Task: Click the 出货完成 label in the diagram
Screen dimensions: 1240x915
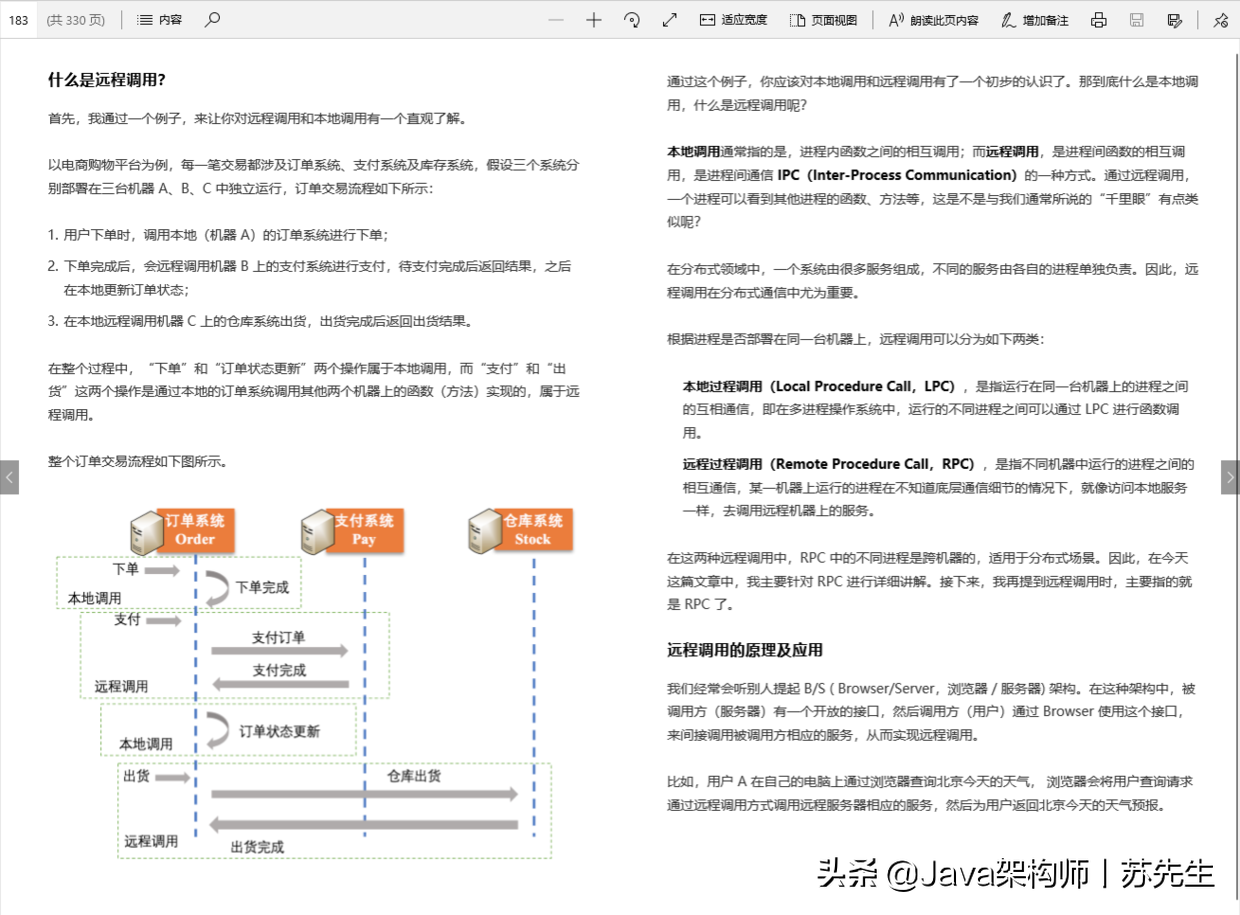Action: click(x=257, y=847)
